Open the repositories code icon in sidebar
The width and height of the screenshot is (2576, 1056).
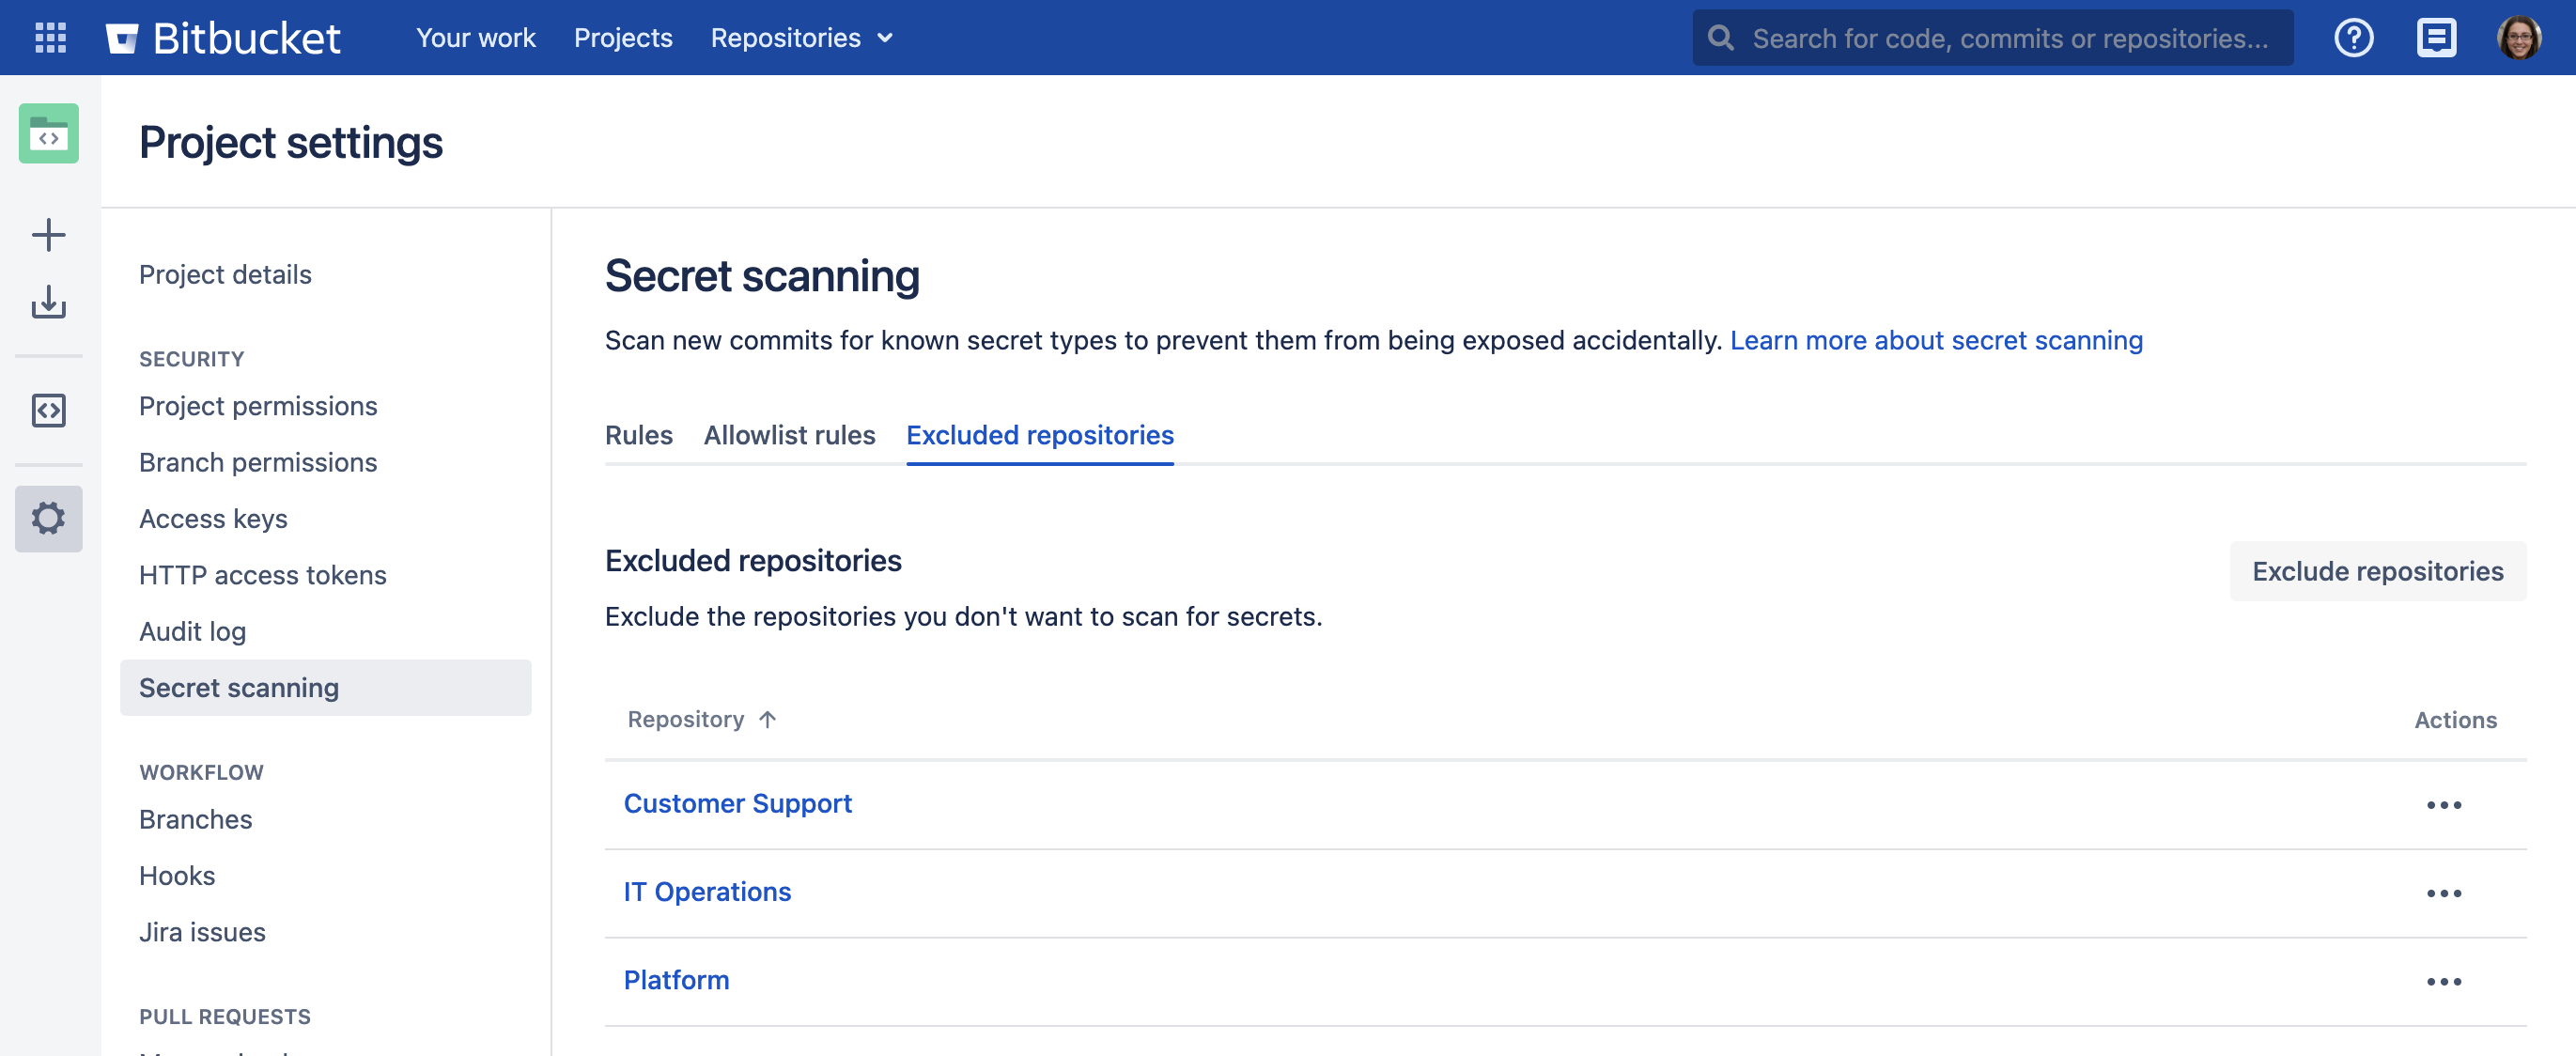48,410
